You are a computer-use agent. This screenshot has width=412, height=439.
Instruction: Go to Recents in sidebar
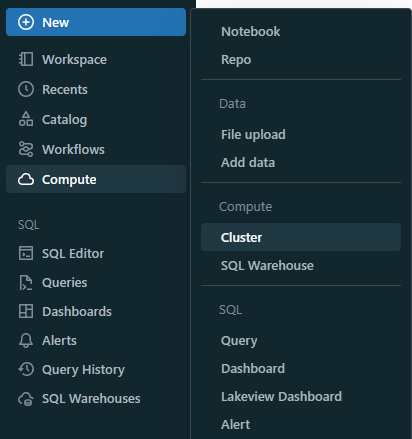tap(65, 90)
